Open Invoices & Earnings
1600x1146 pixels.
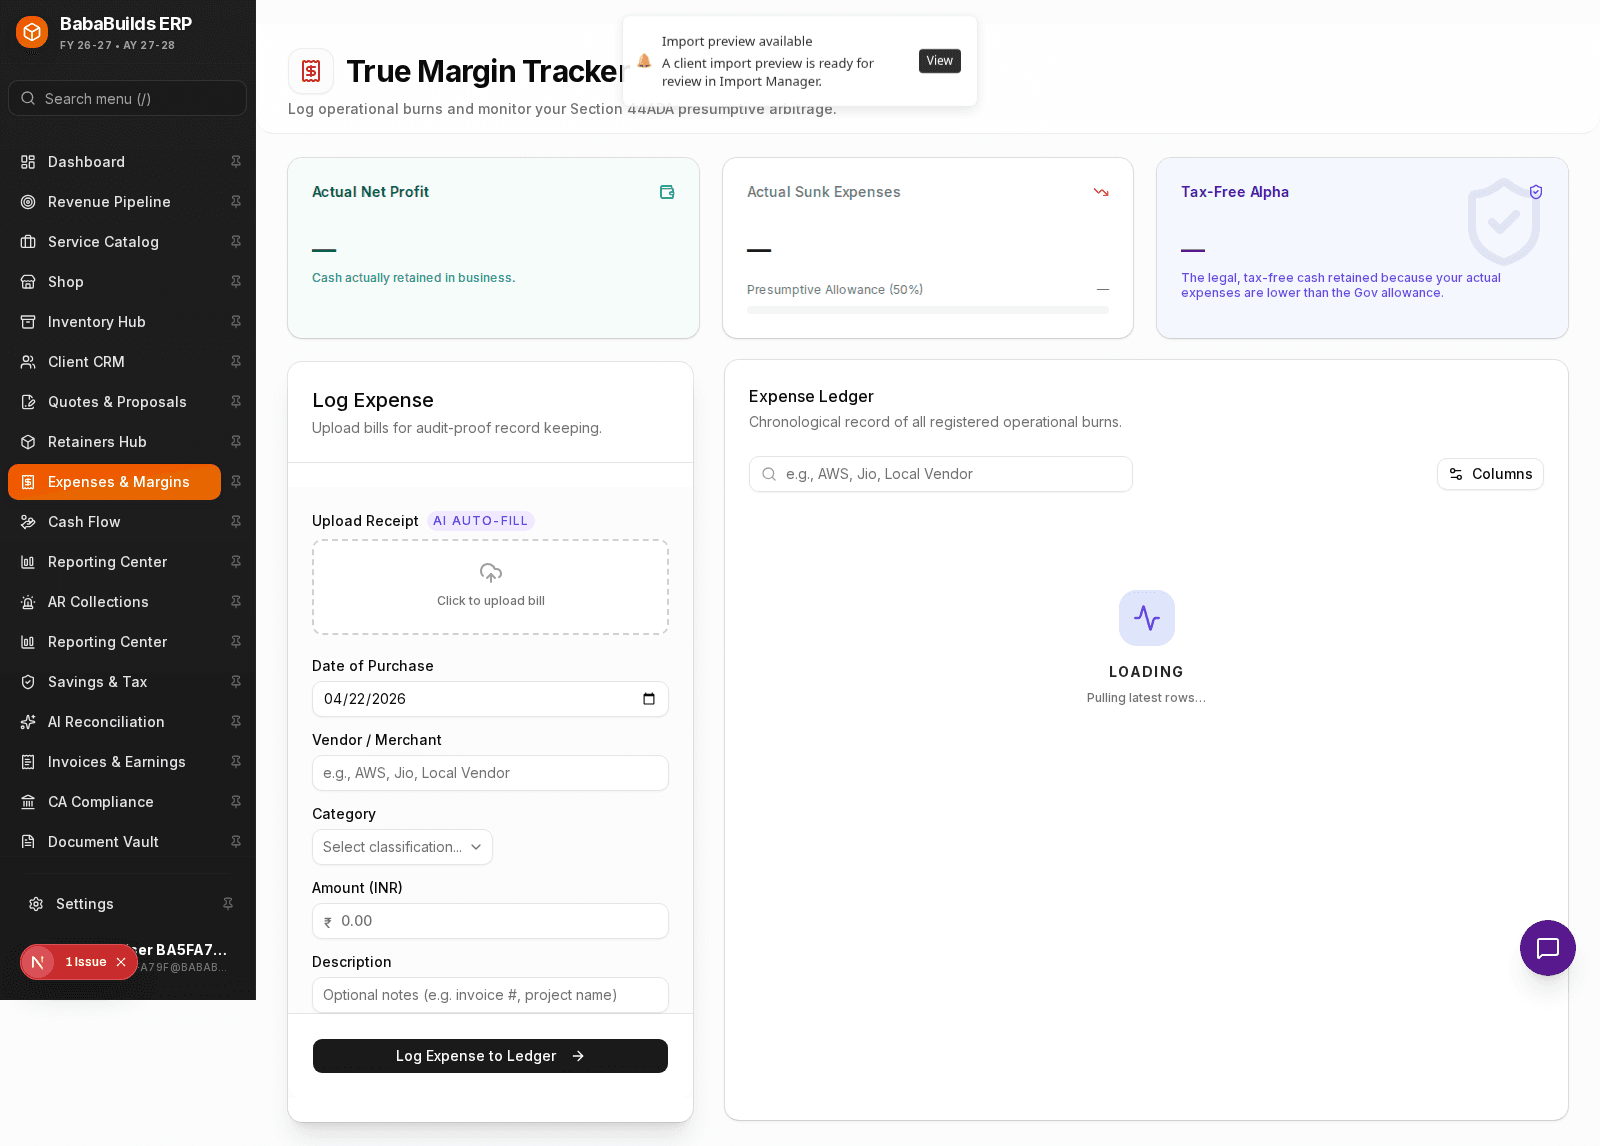point(114,762)
